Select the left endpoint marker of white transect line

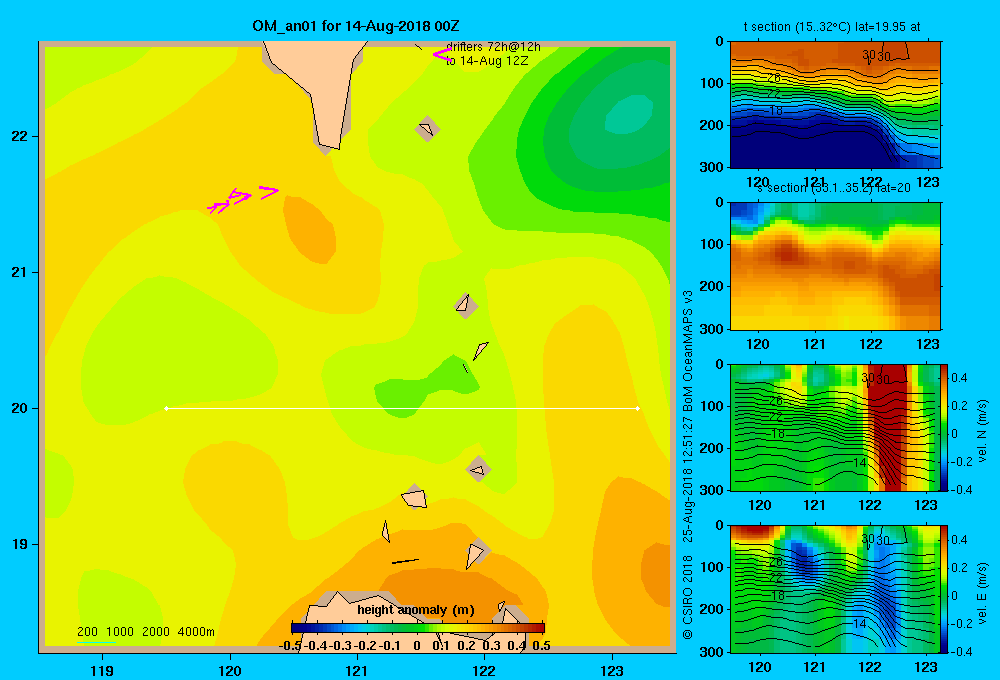(x=166, y=408)
